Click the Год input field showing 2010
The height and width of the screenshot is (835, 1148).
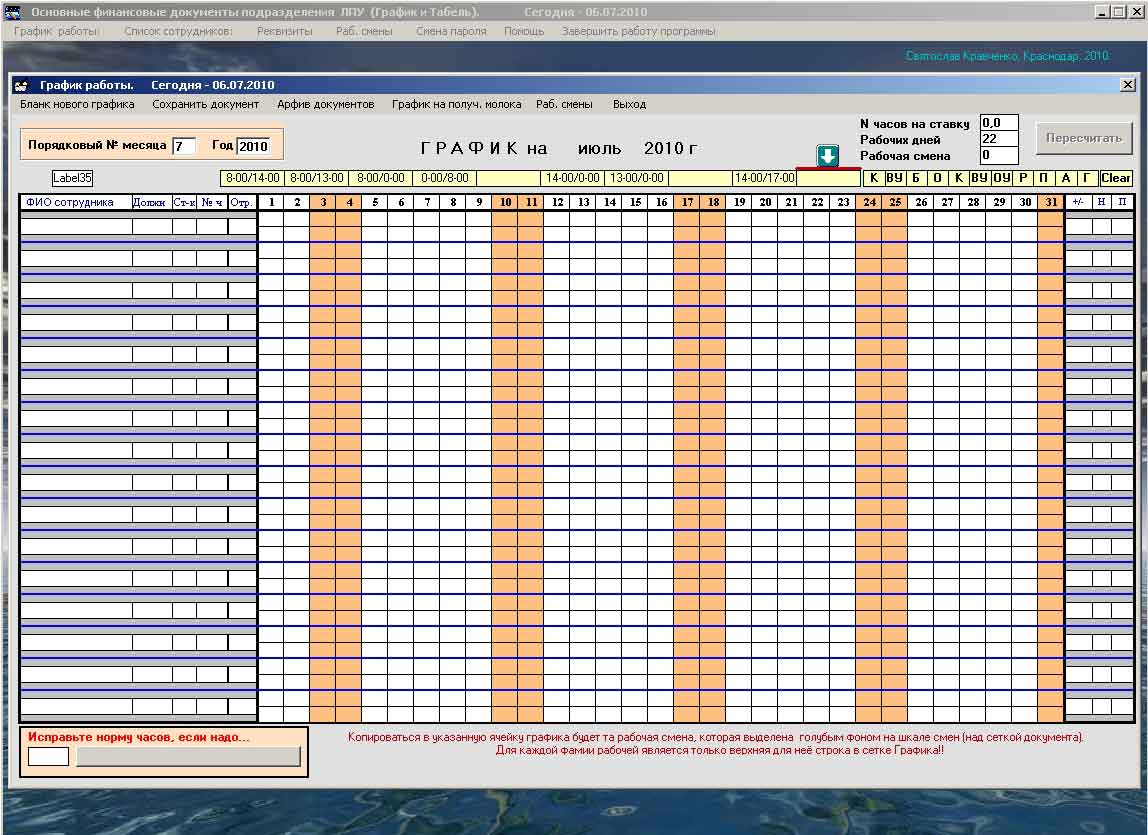coord(253,146)
